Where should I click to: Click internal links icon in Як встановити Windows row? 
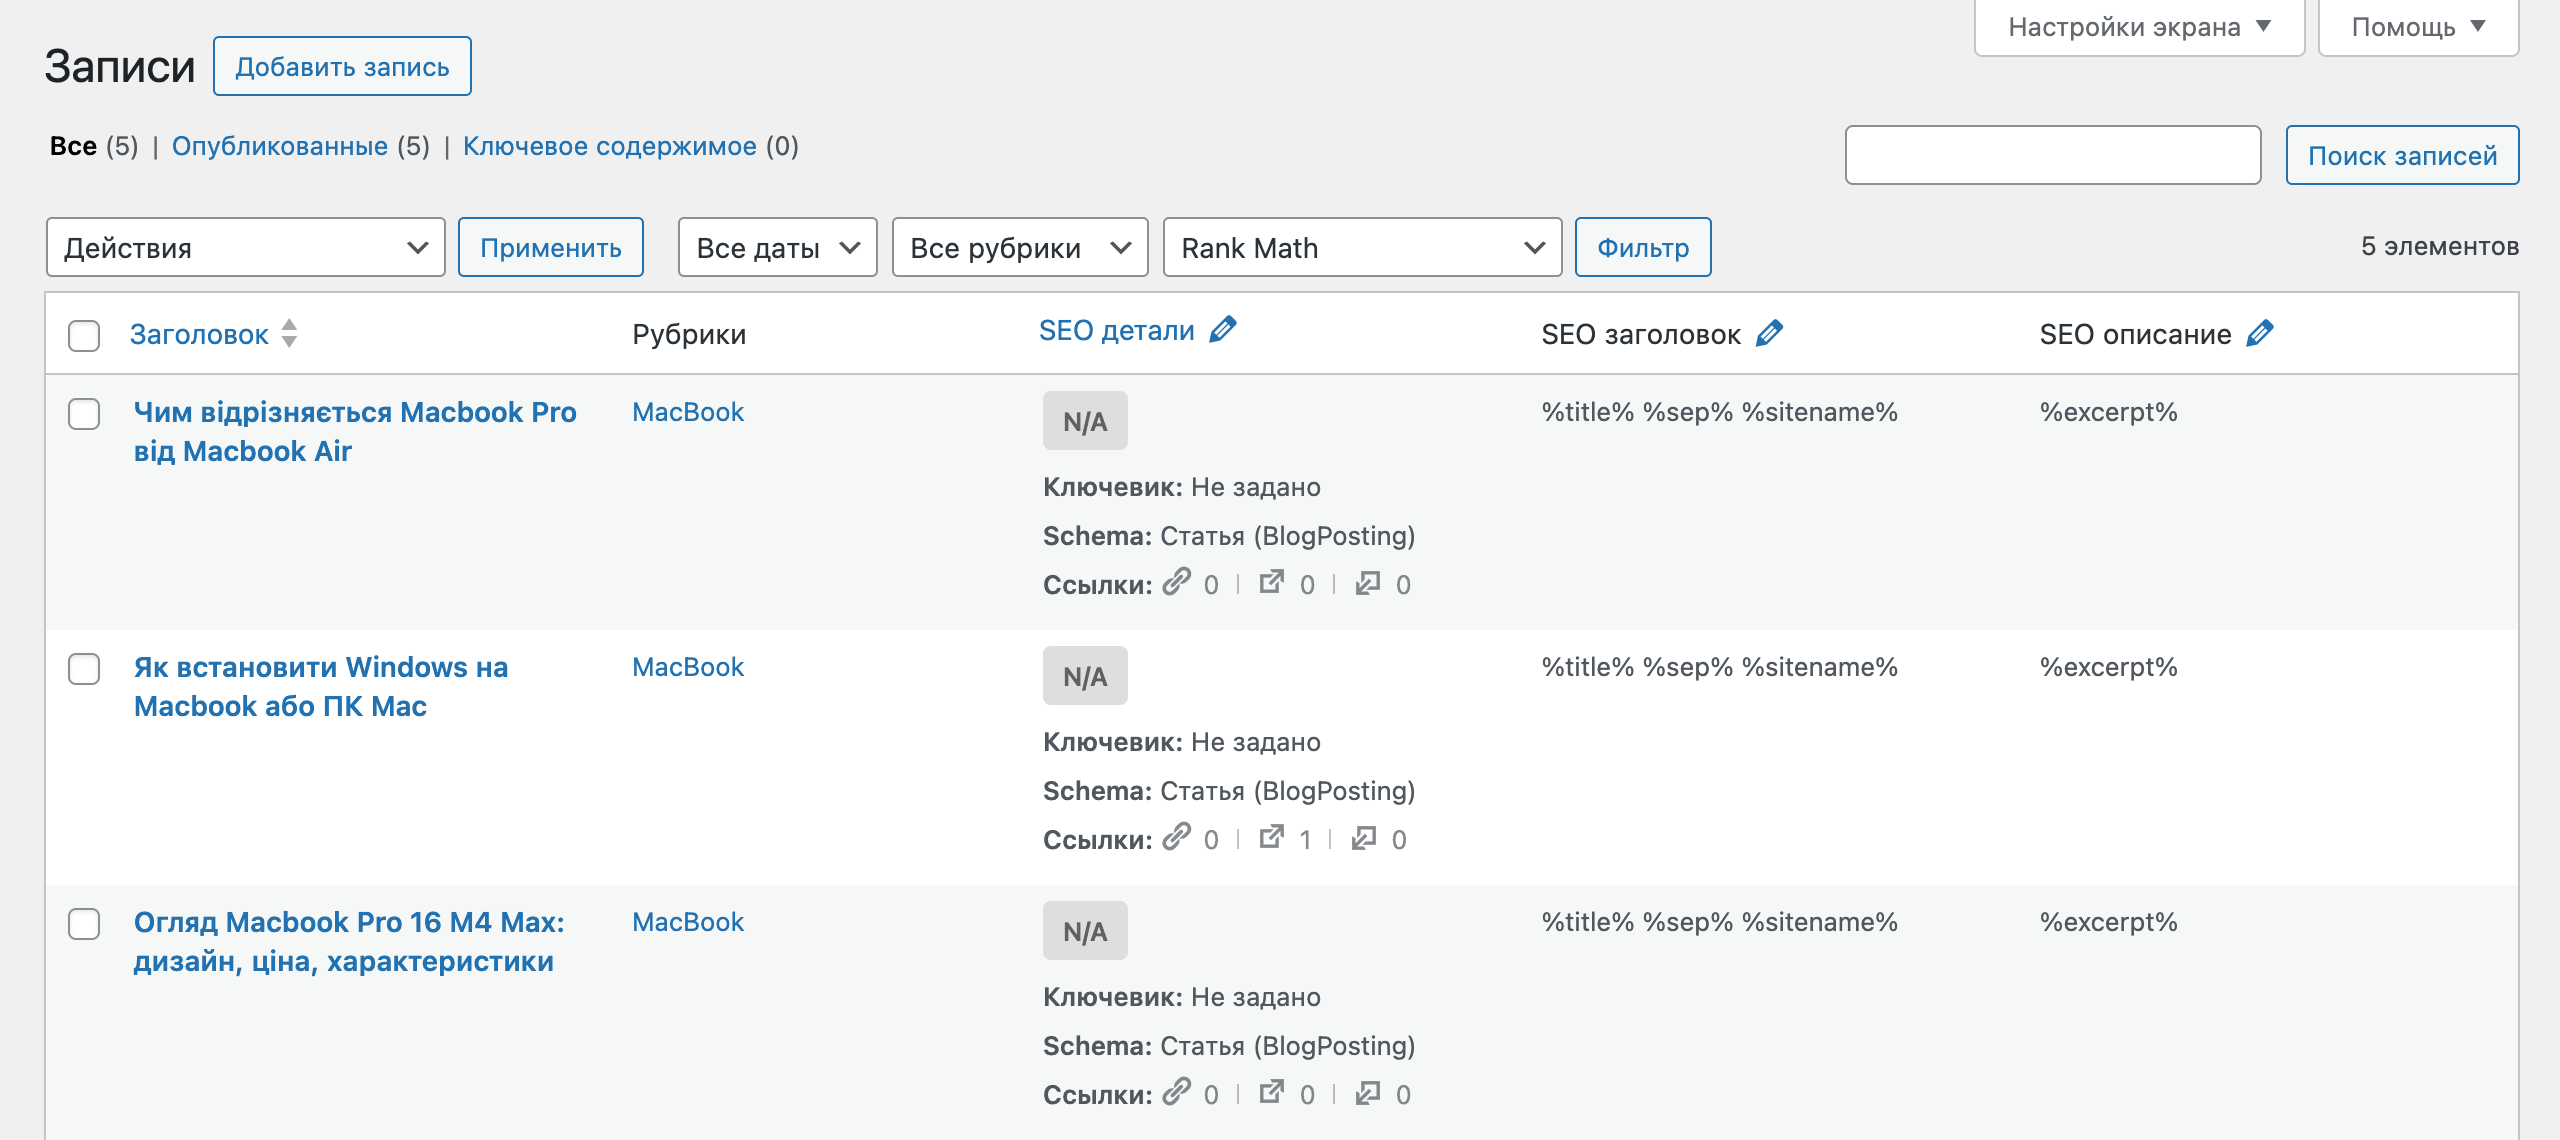[1177, 836]
